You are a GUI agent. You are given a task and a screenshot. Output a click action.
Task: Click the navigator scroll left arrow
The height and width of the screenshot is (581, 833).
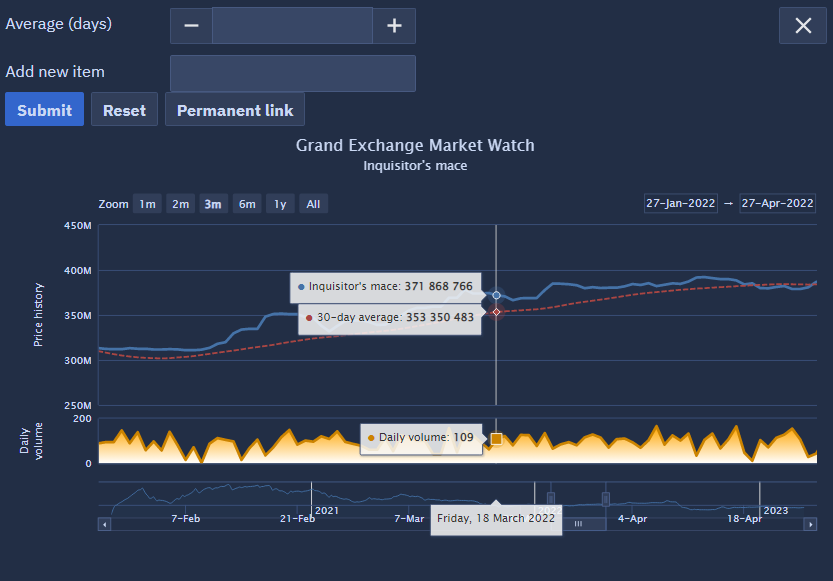tap(105, 525)
